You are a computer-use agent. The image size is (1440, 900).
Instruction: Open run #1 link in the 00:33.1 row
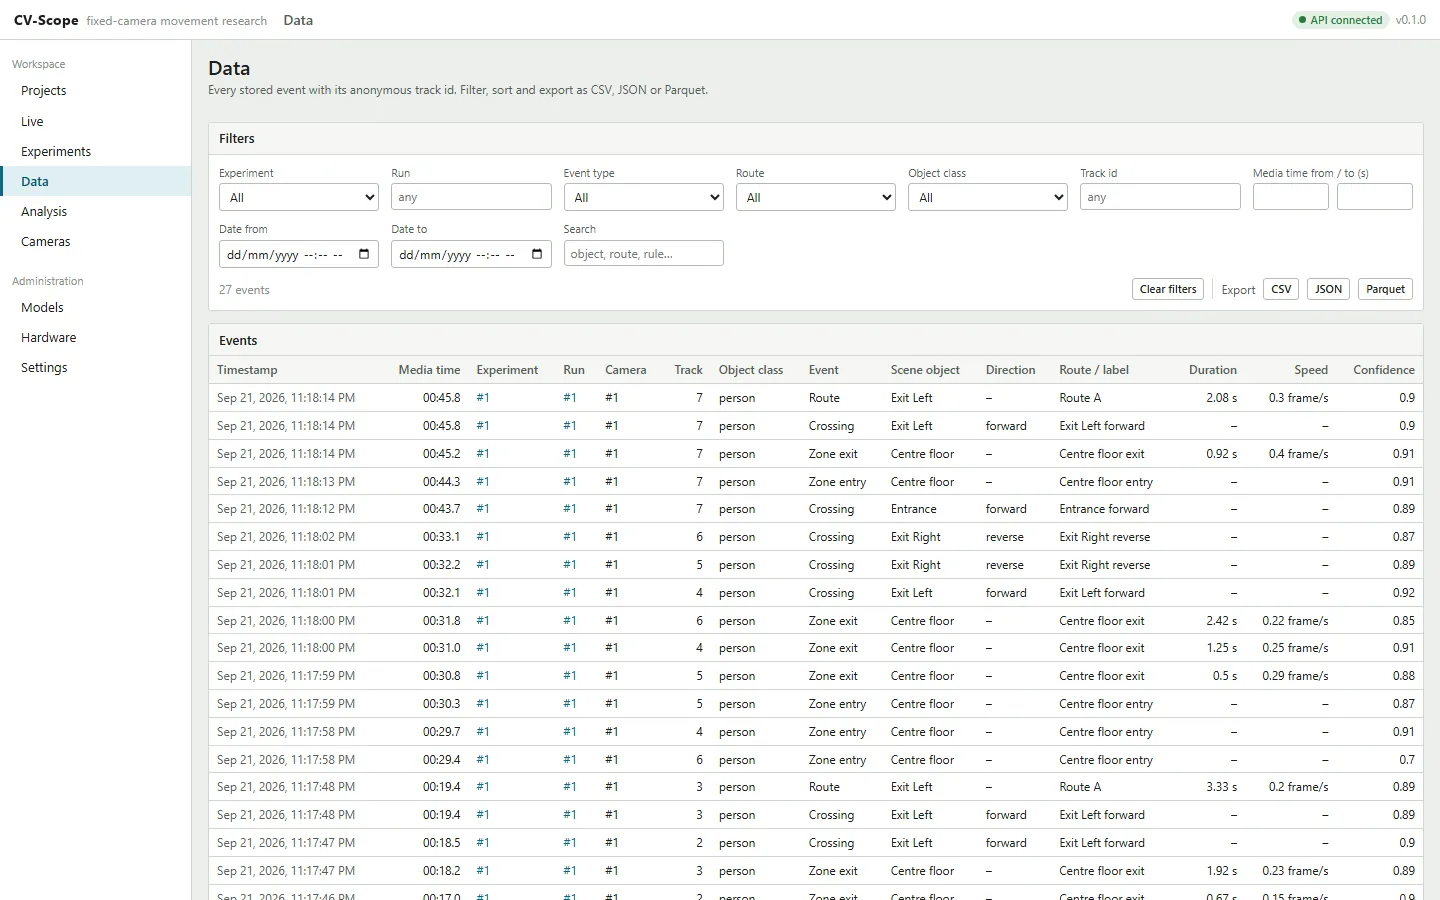point(570,537)
